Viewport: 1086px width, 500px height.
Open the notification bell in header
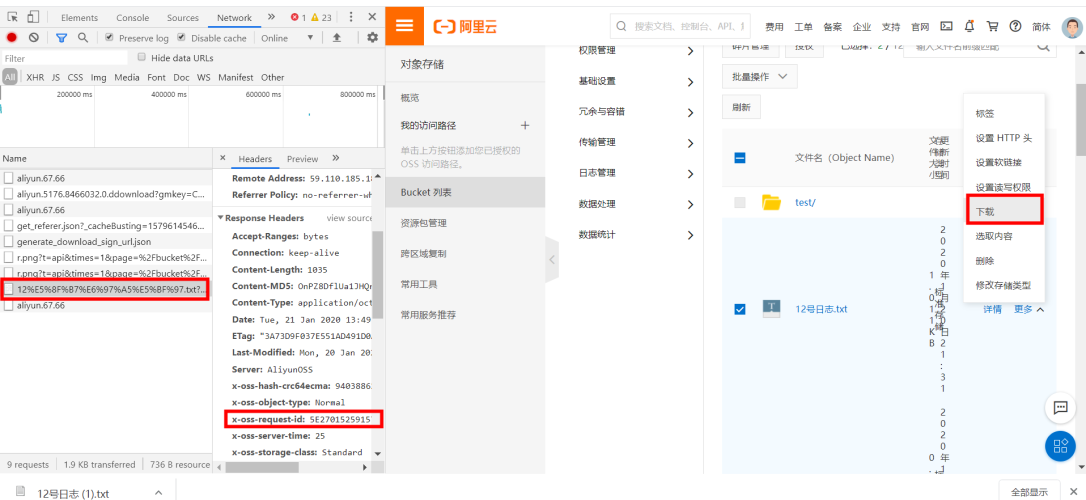pyautogui.click(x=969, y=26)
